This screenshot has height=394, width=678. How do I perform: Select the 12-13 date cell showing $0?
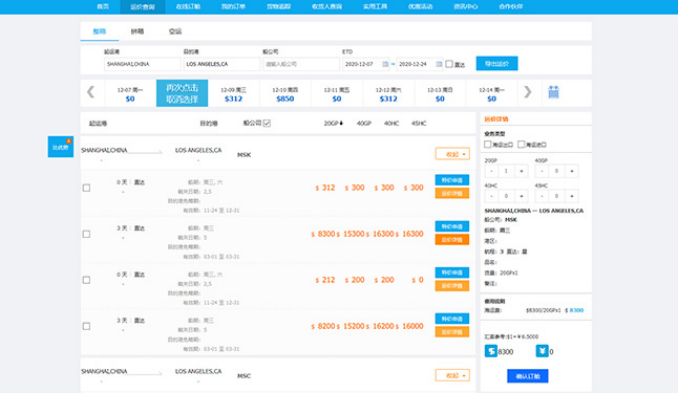(440, 93)
